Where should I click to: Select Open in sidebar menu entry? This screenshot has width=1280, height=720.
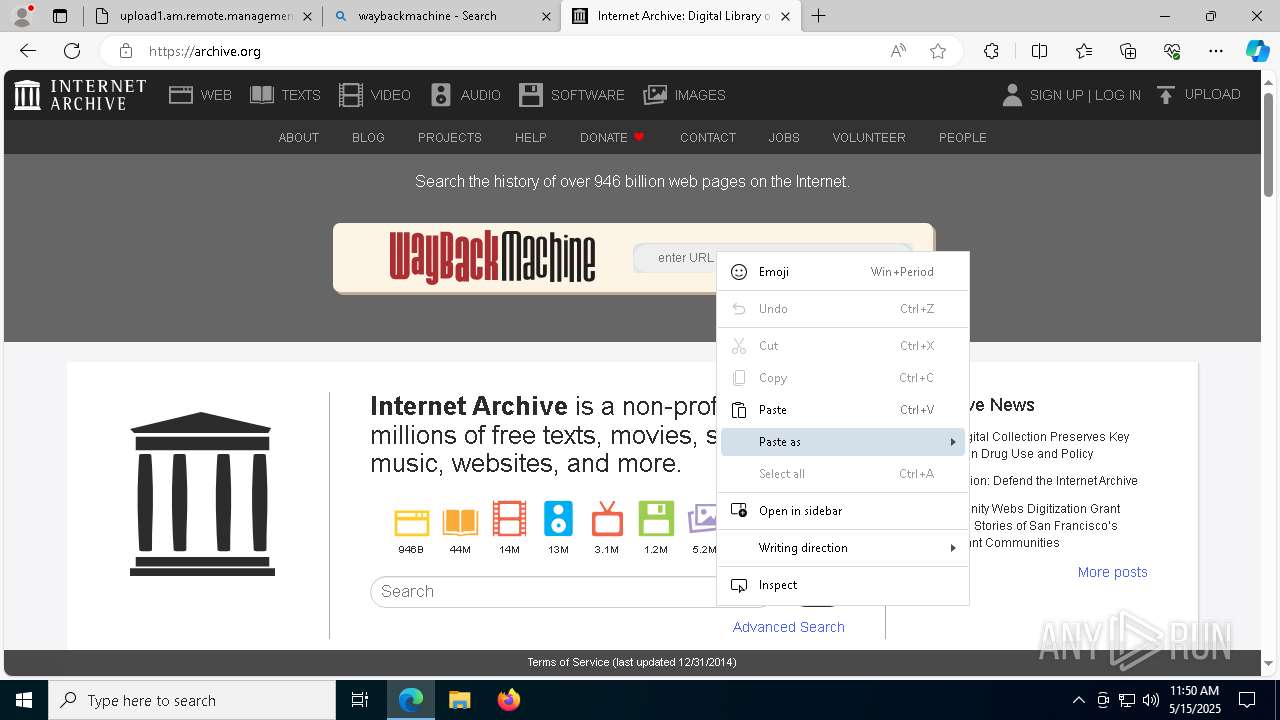[843, 511]
